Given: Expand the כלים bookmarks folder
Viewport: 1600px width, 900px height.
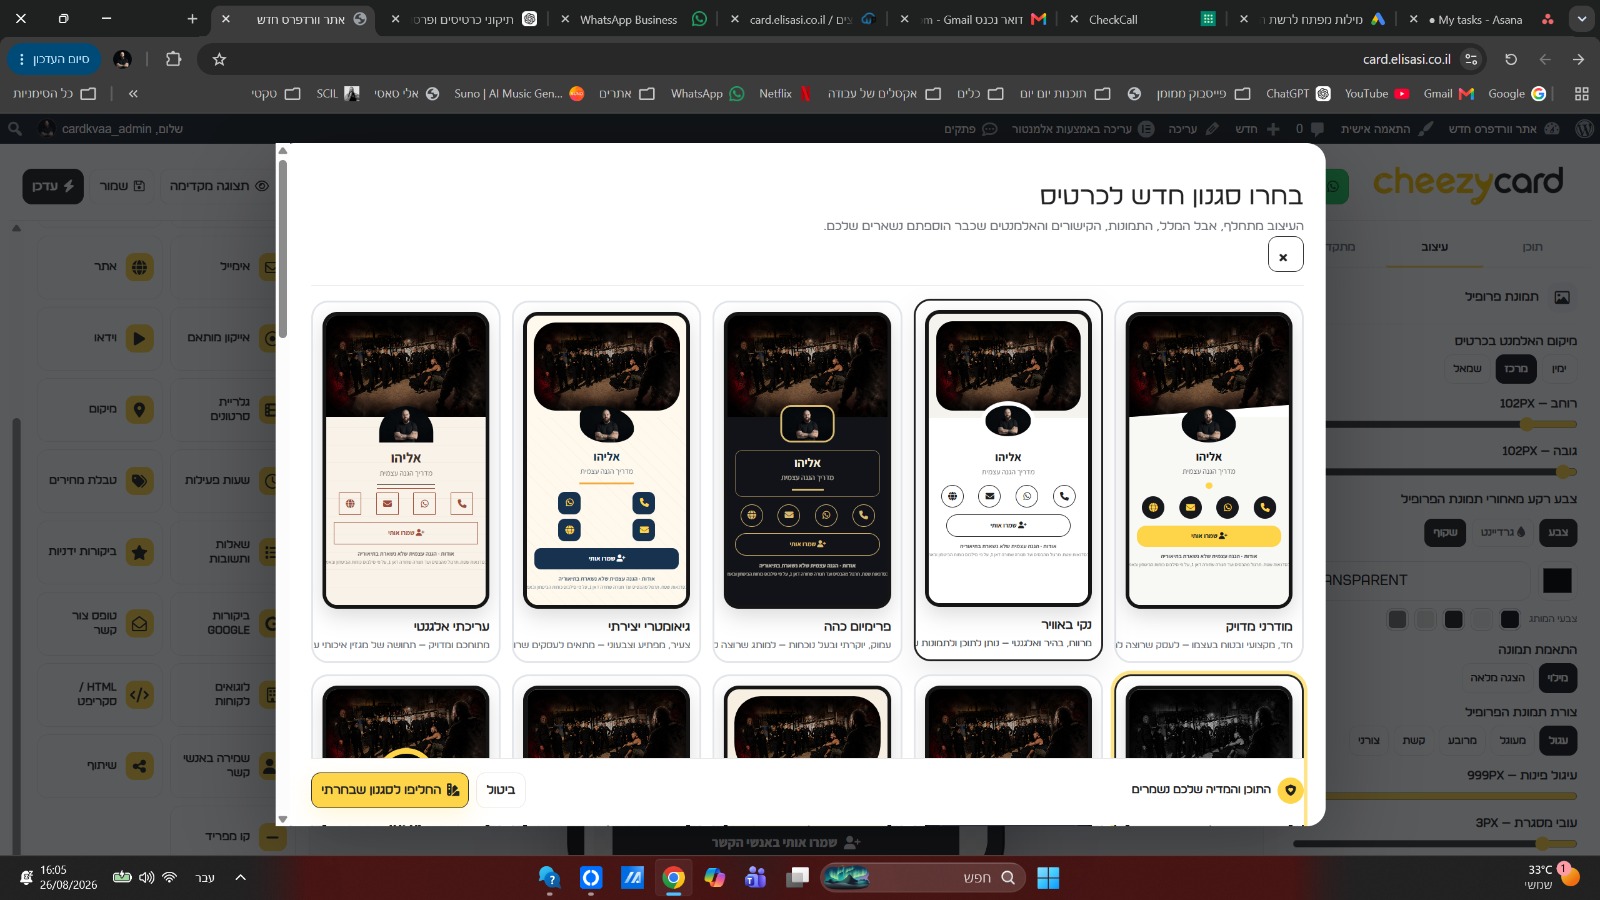Looking at the screenshot, I should click(x=980, y=94).
